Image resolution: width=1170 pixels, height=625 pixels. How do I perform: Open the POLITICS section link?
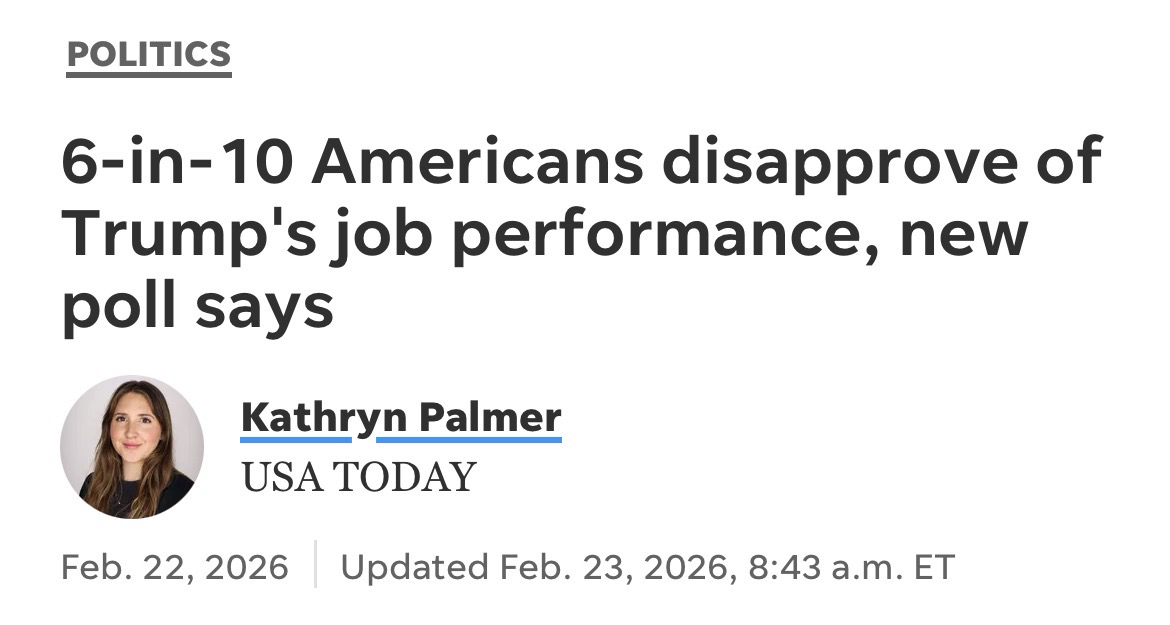coord(148,54)
